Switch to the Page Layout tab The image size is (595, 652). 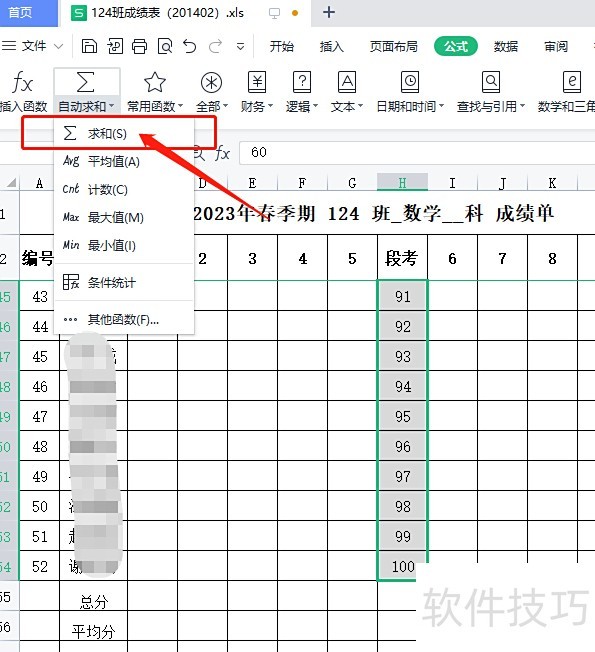coord(394,46)
